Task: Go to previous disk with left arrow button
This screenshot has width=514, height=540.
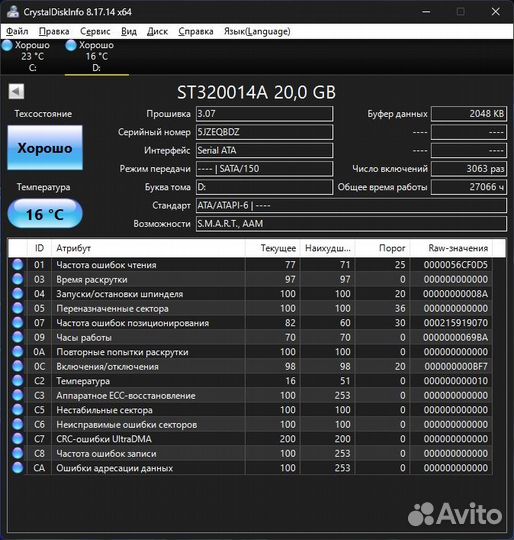Action: (16, 92)
